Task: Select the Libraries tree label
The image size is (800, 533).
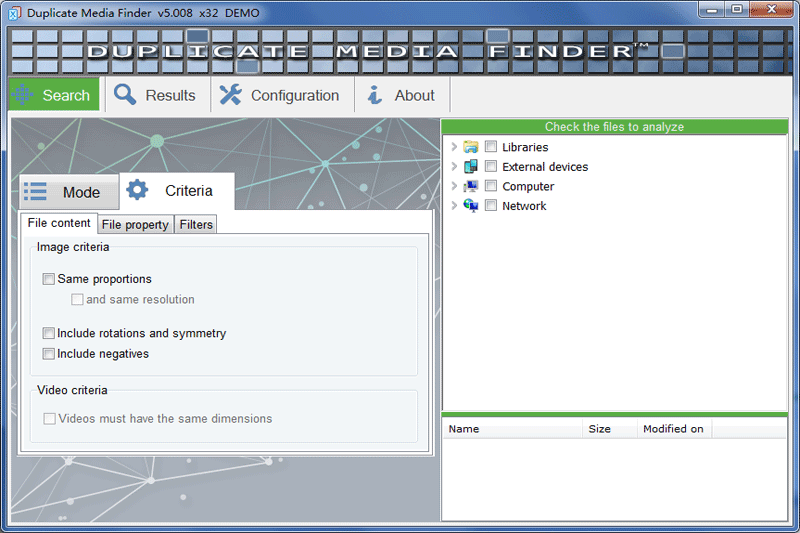Action: pyautogui.click(x=525, y=147)
